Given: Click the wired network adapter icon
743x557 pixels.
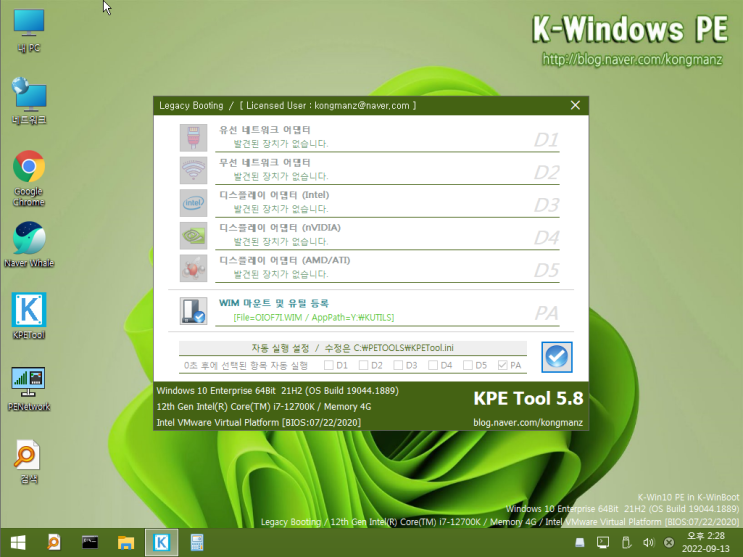Looking at the screenshot, I should click(x=193, y=137).
